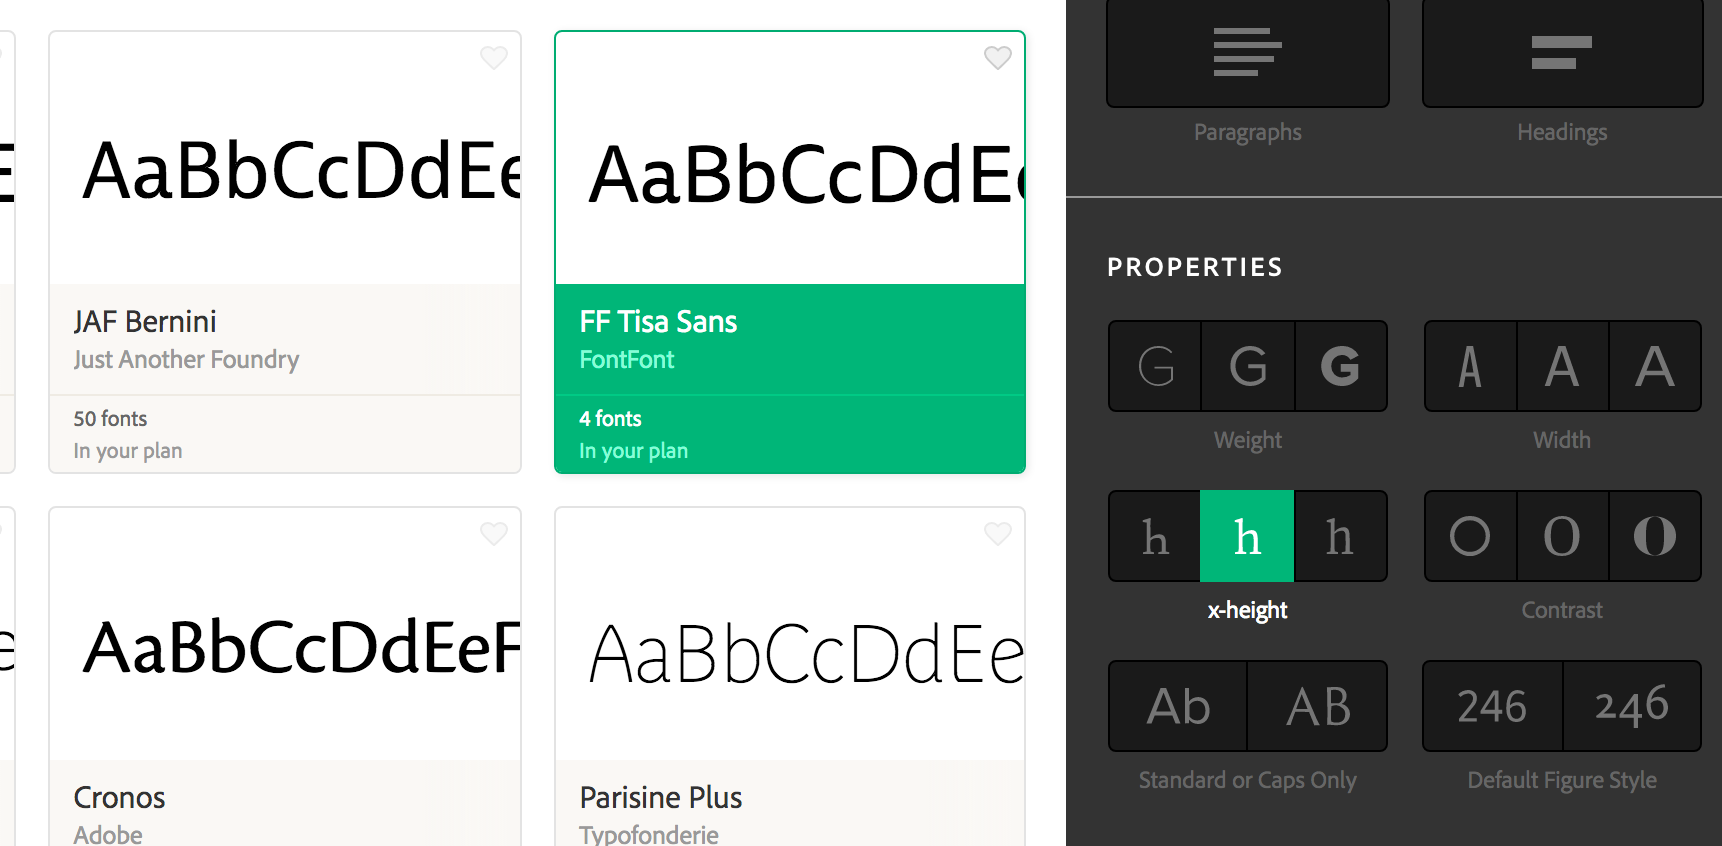Click Cronos sample preview text
Image resolution: width=1722 pixels, height=846 pixels.
point(301,648)
